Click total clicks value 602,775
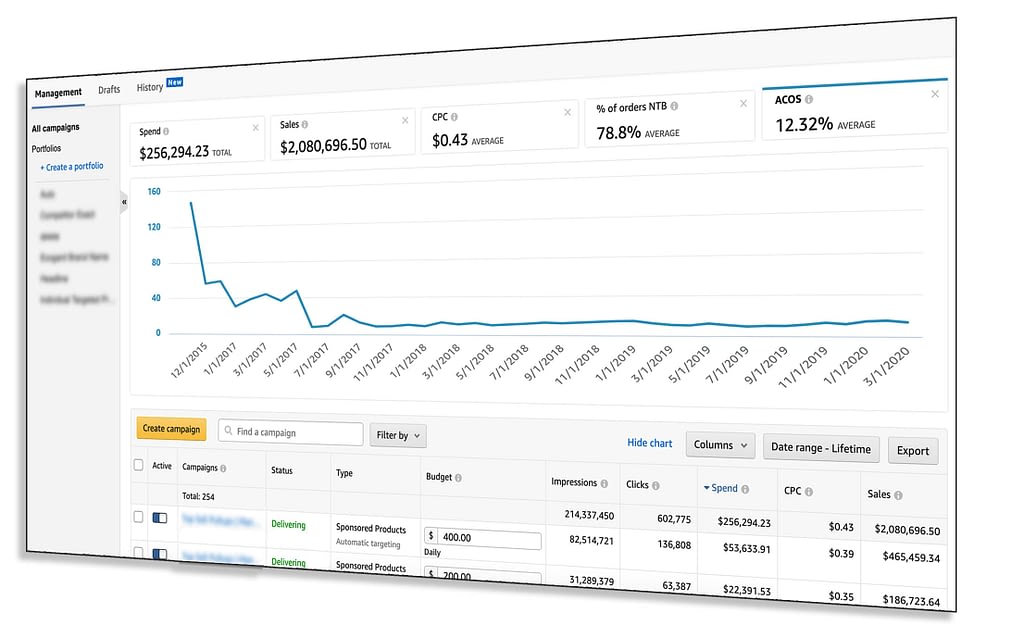The width and height of the screenshot is (1024, 638). point(674,518)
